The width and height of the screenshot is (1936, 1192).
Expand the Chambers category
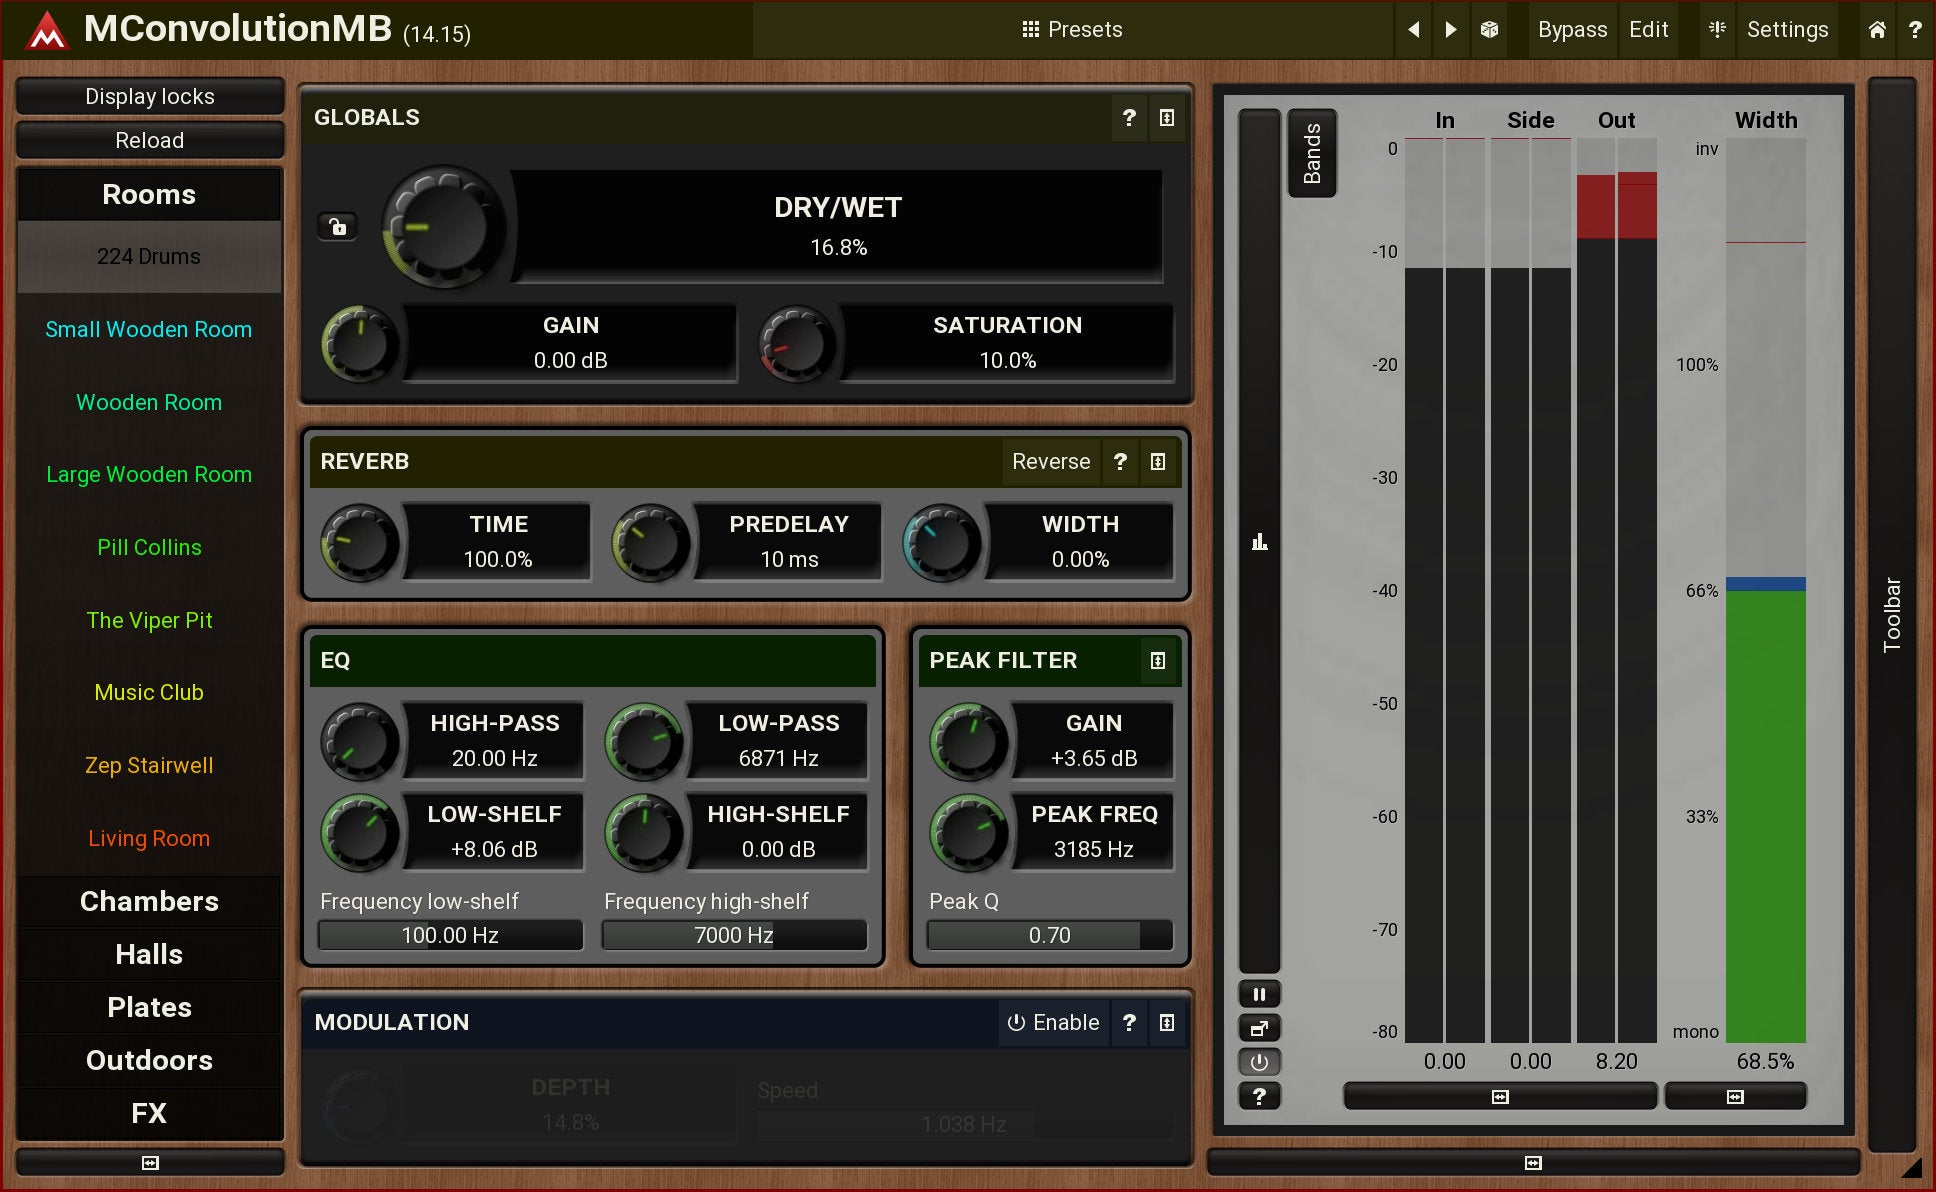149,901
